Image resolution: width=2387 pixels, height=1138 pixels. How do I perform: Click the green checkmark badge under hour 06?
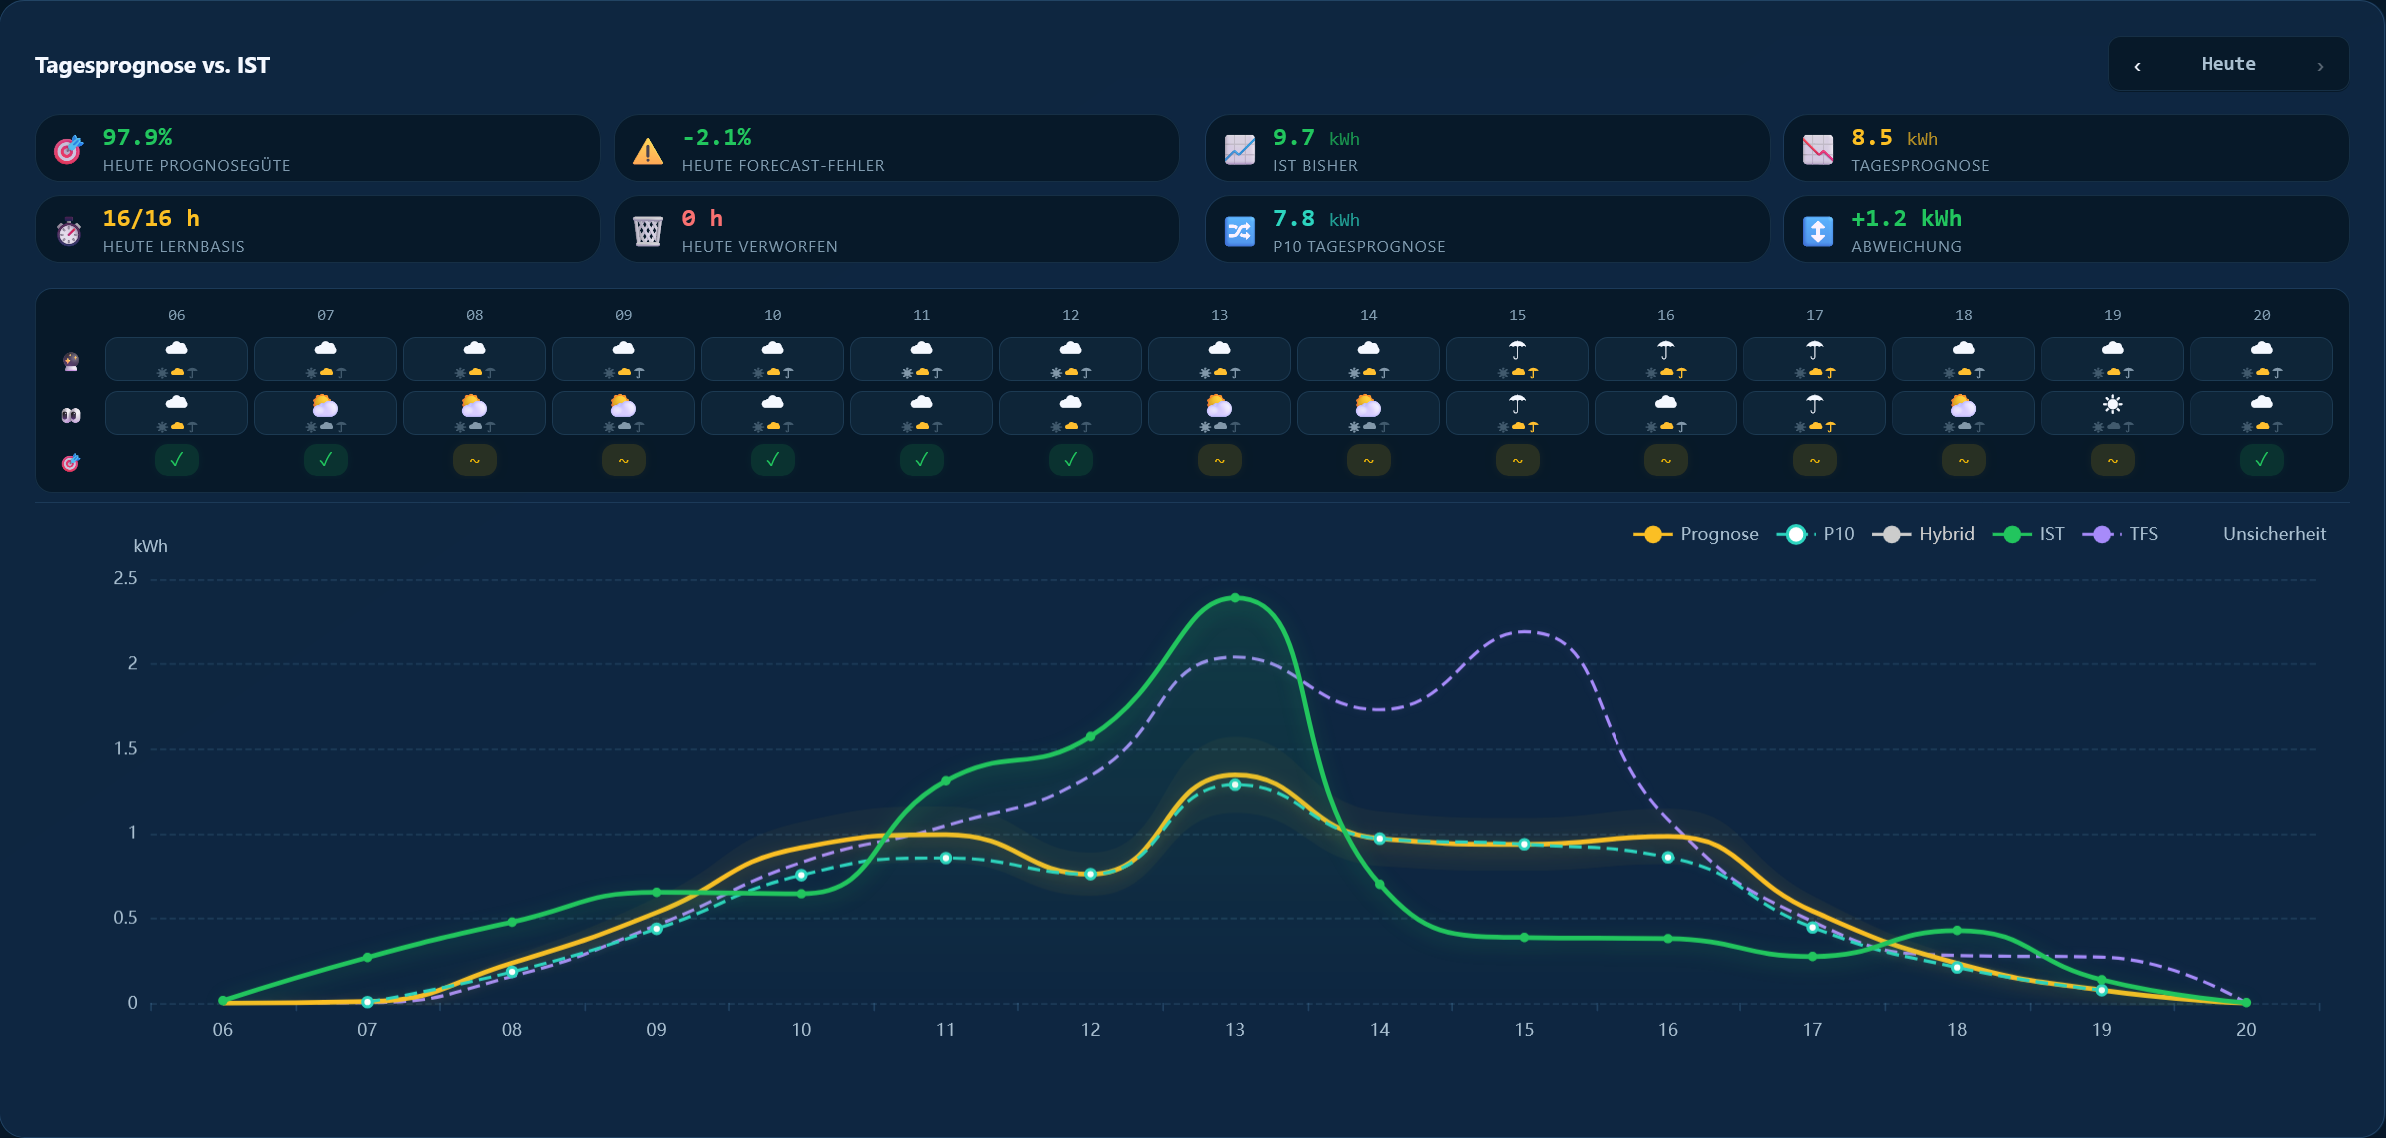[x=177, y=460]
